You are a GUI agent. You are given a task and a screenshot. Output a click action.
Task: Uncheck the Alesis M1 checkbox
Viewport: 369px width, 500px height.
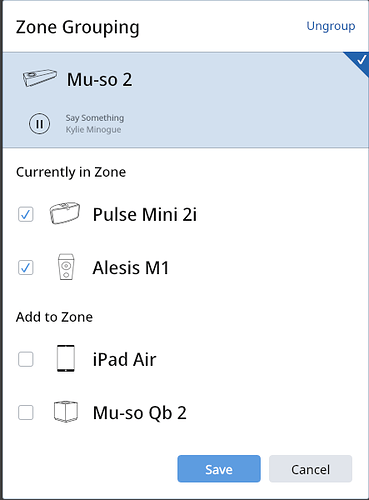point(26,268)
